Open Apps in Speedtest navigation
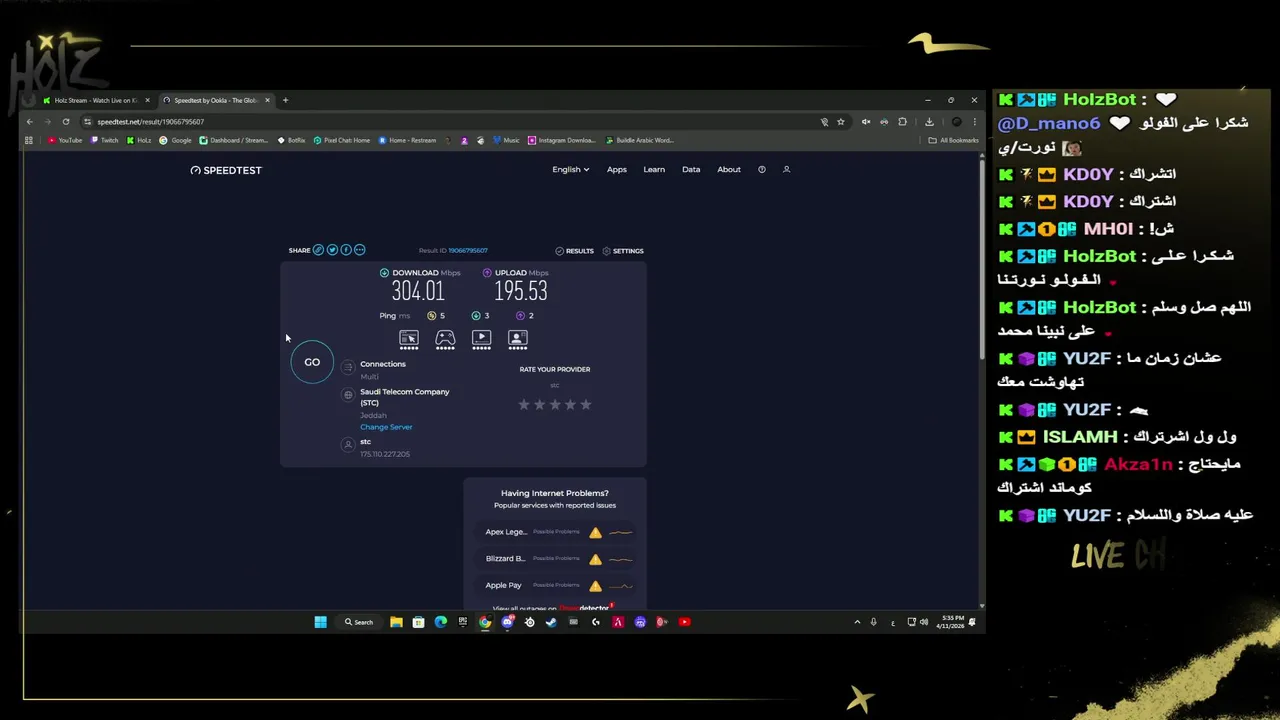This screenshot has height=720, width=1280. pos(617,170)
